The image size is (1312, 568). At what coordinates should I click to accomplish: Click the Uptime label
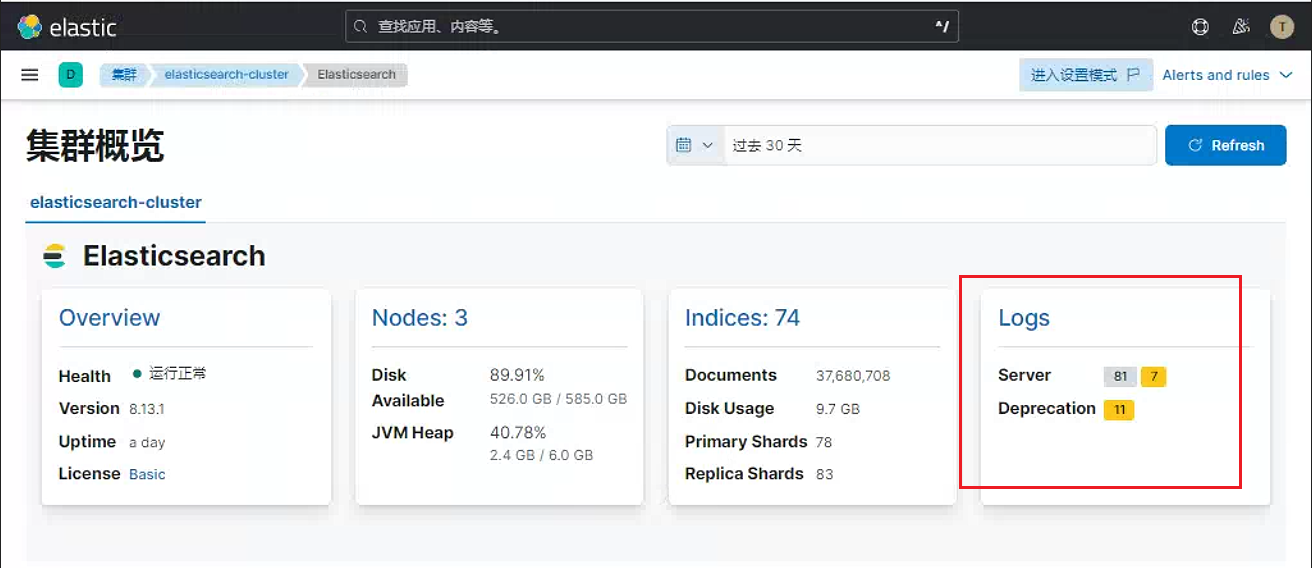click(x=88, y=442)
